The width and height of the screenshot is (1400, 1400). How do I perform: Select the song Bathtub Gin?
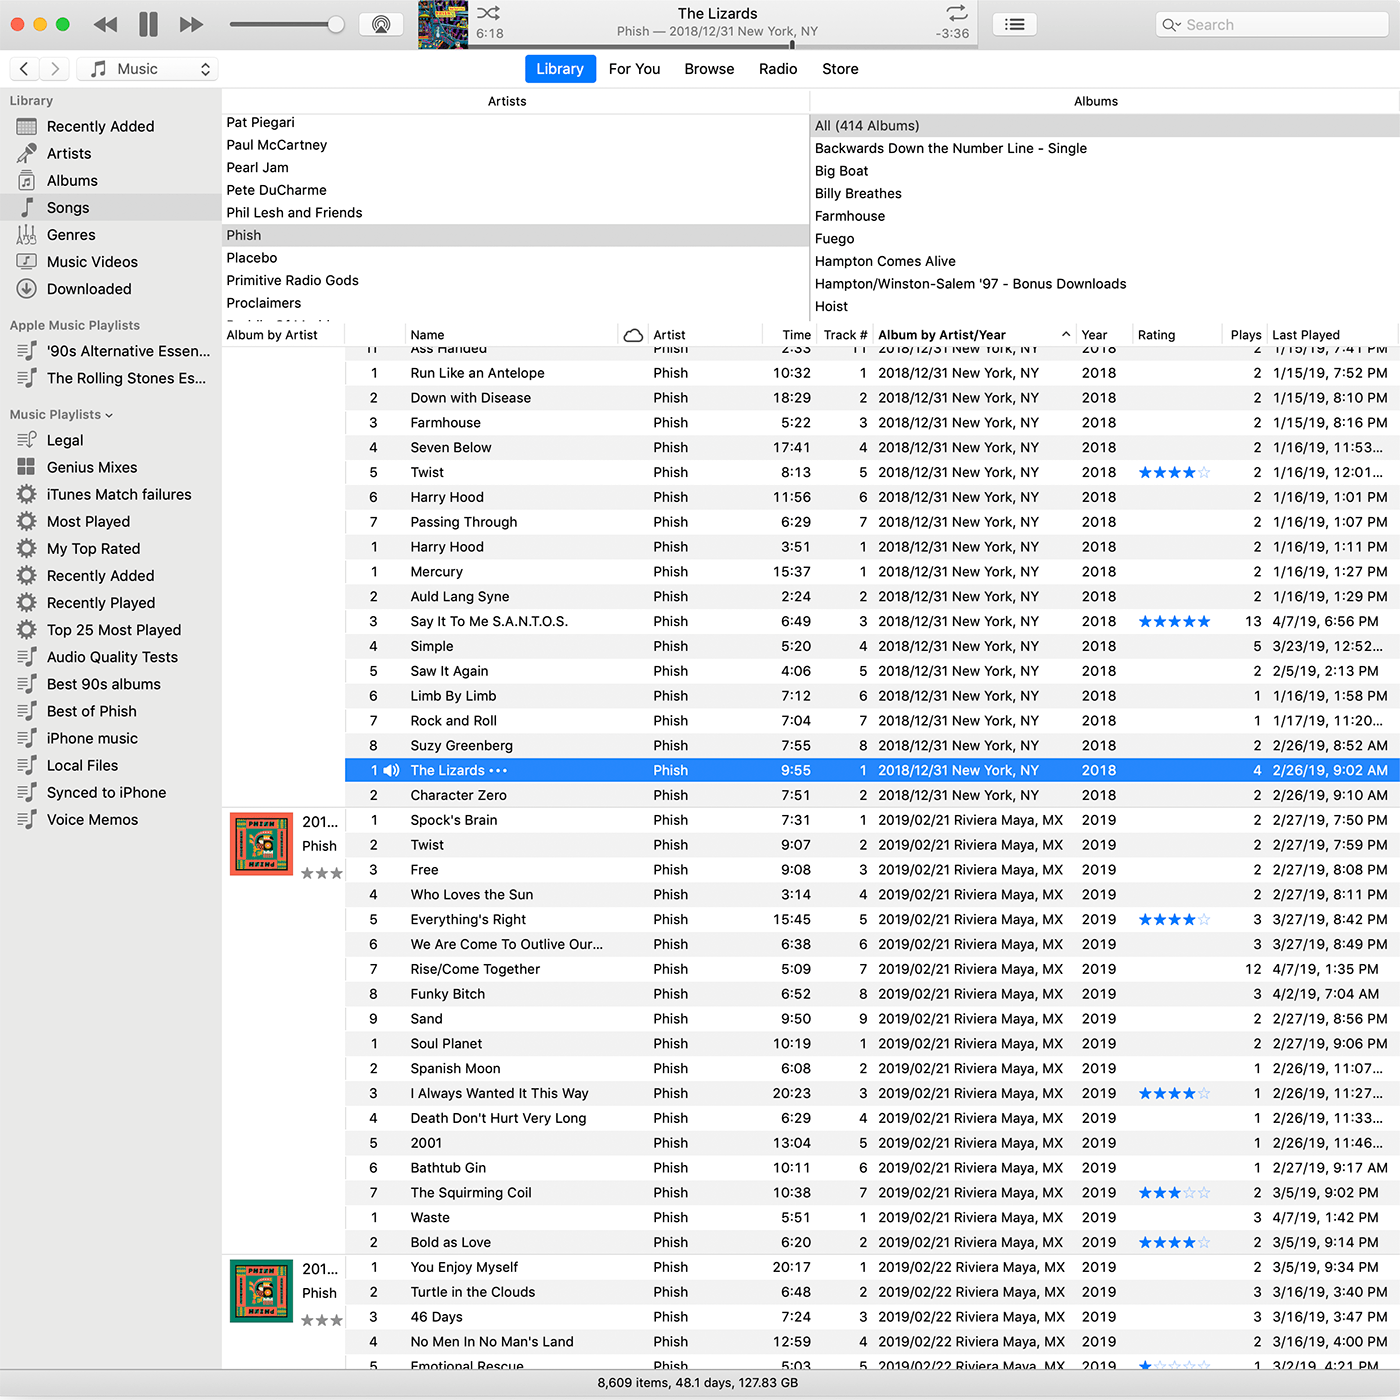pyautogui.click(x=872, y=1168)
